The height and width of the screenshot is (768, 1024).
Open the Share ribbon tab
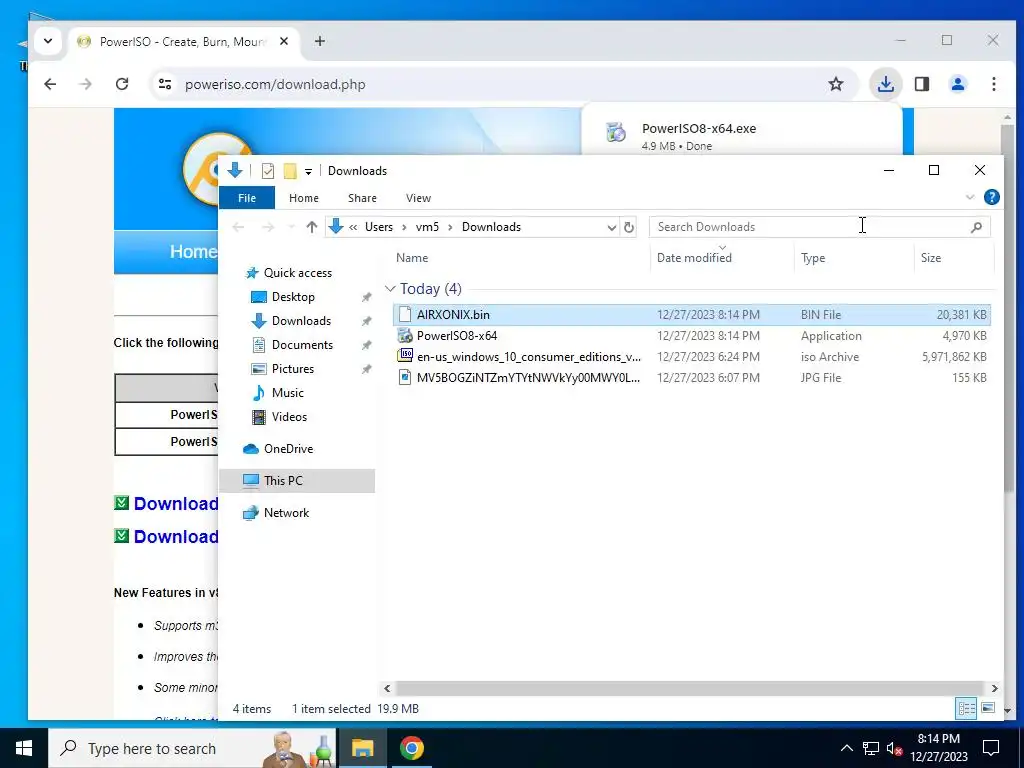(x=362, y=198)
